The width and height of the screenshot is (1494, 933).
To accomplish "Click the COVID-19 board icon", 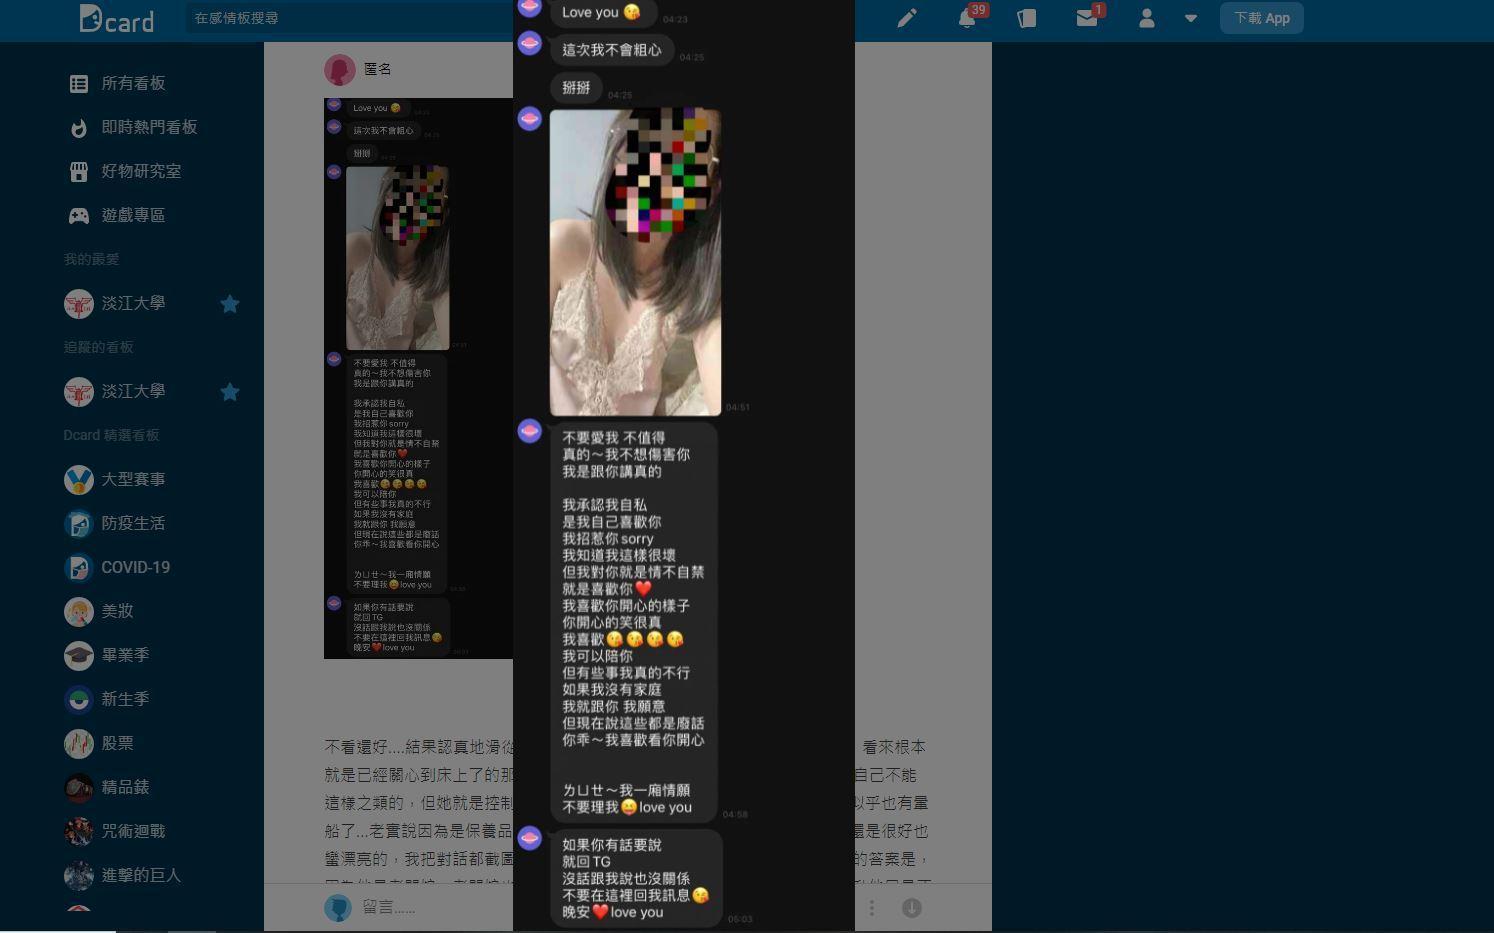I will 79,567.
